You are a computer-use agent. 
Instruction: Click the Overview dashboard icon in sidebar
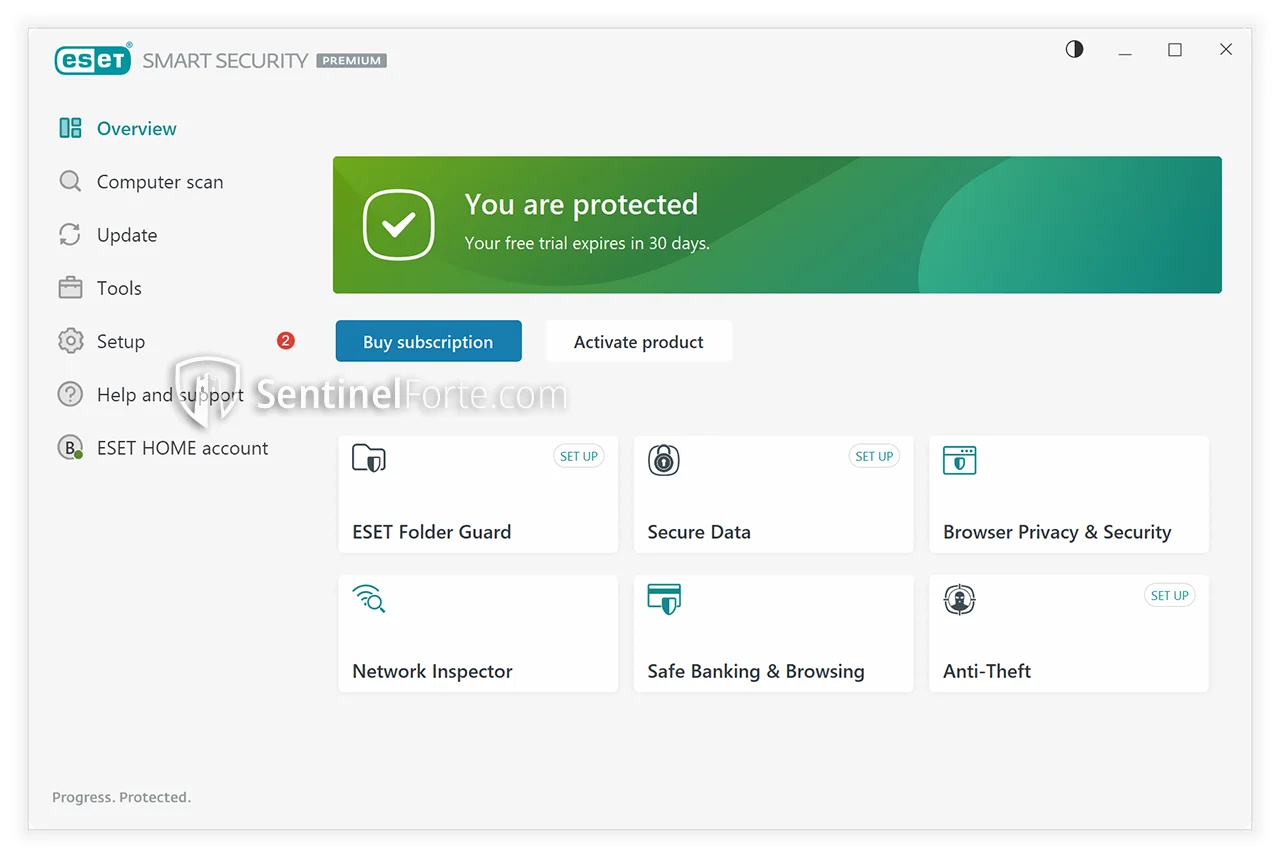click(x=70, y=128)
